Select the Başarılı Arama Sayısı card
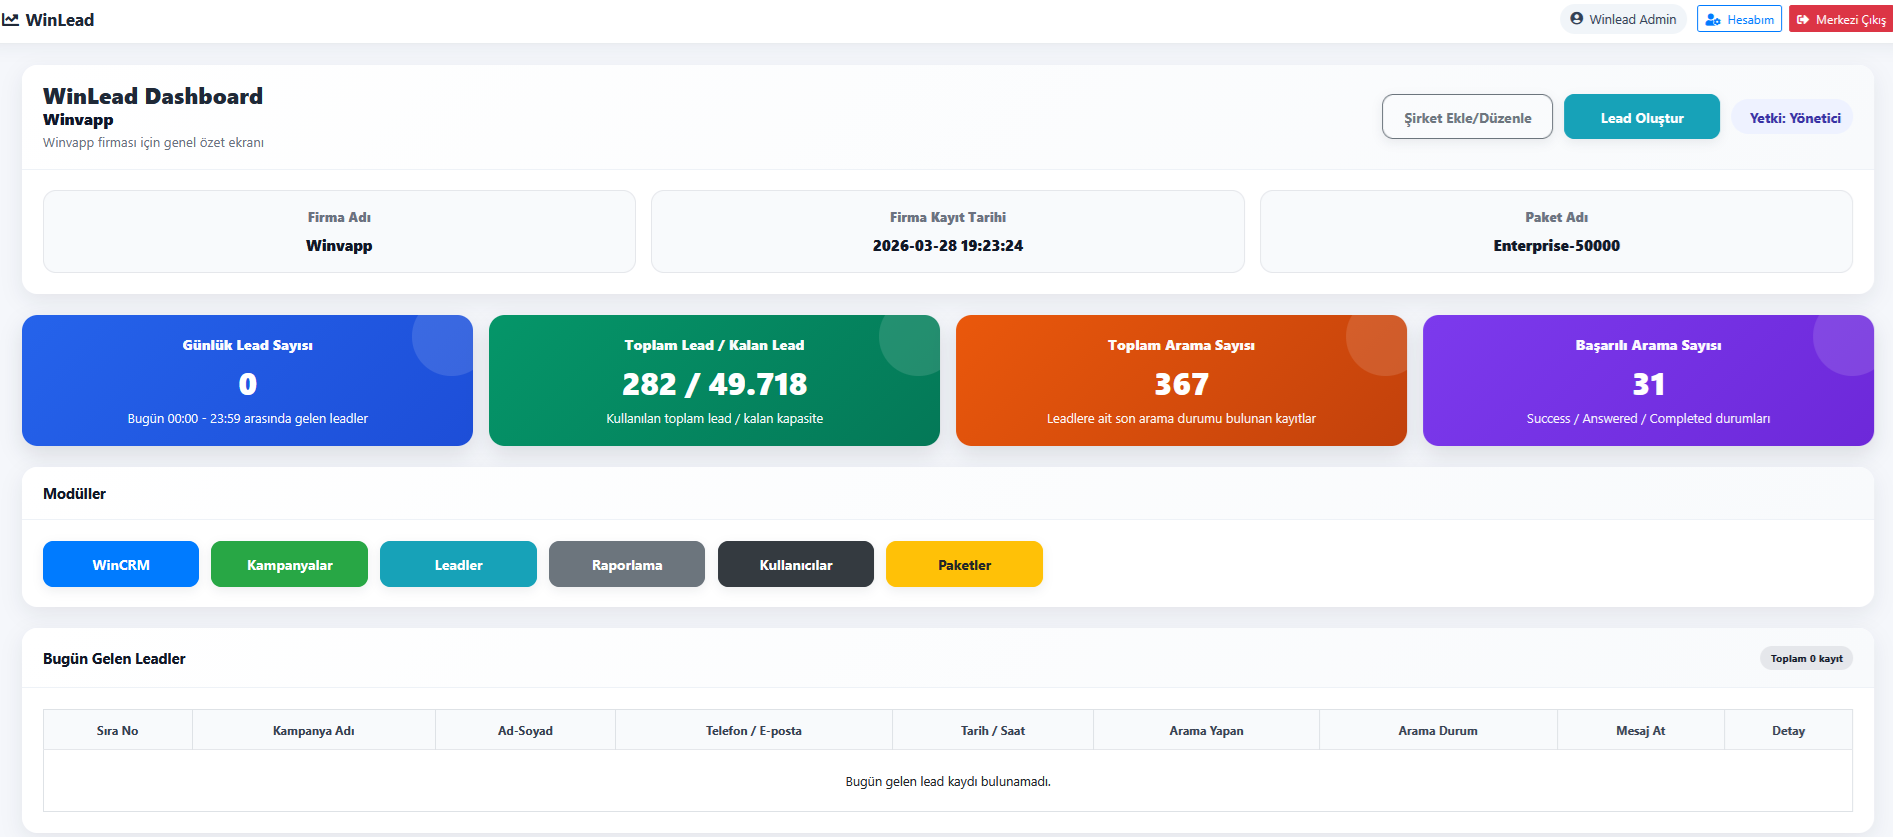 [1648, 380]
